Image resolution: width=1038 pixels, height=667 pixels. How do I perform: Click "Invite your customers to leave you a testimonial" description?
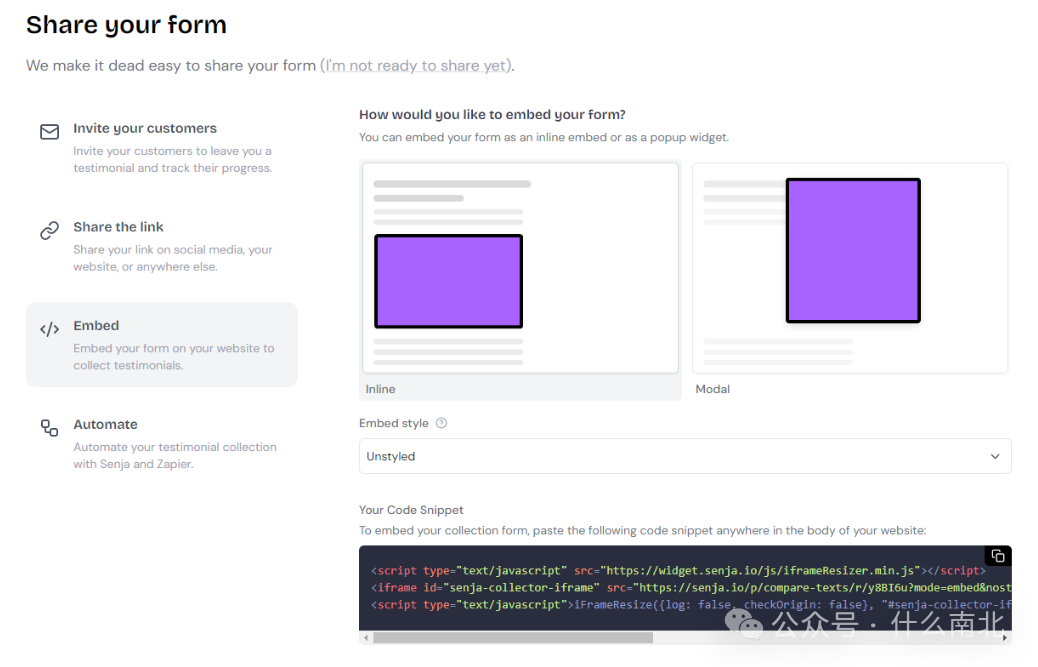172,159
